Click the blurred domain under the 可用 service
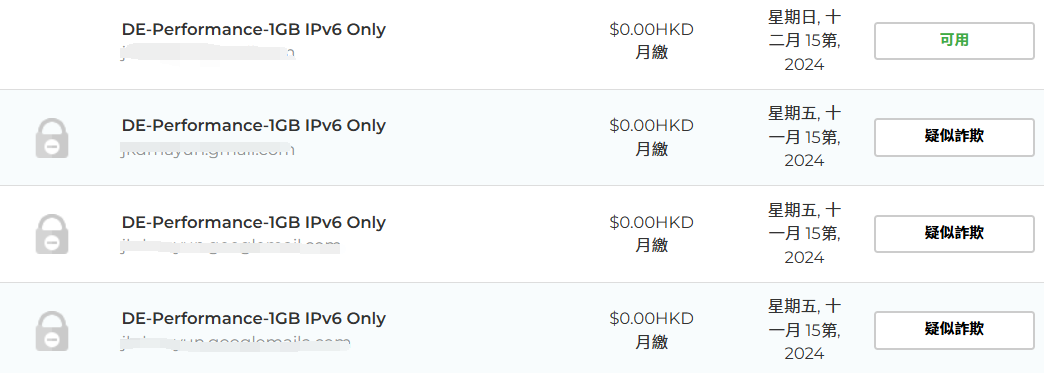Image resolution: width=1044 pixels, height=373 pixels. (x=208, y=53)
